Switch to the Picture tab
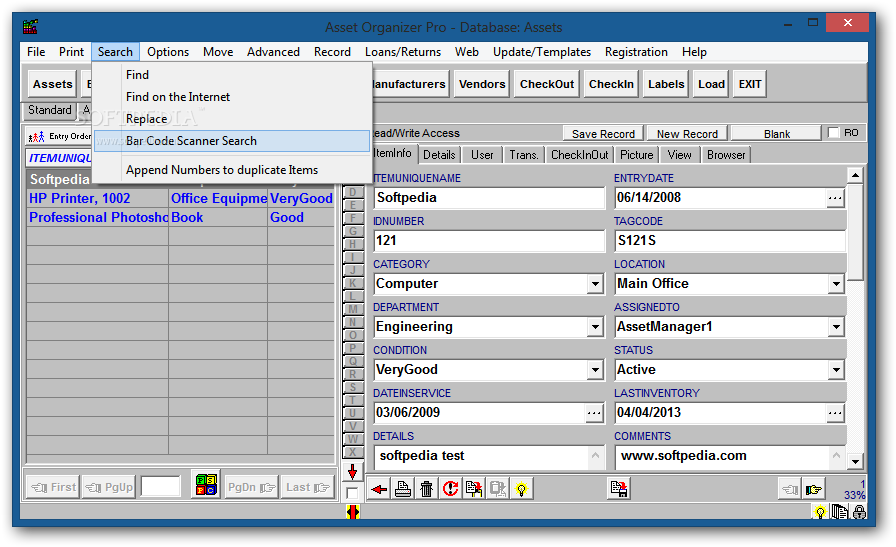Image resolution: width=896 pixels, height=547 pixels. [637, 155]
